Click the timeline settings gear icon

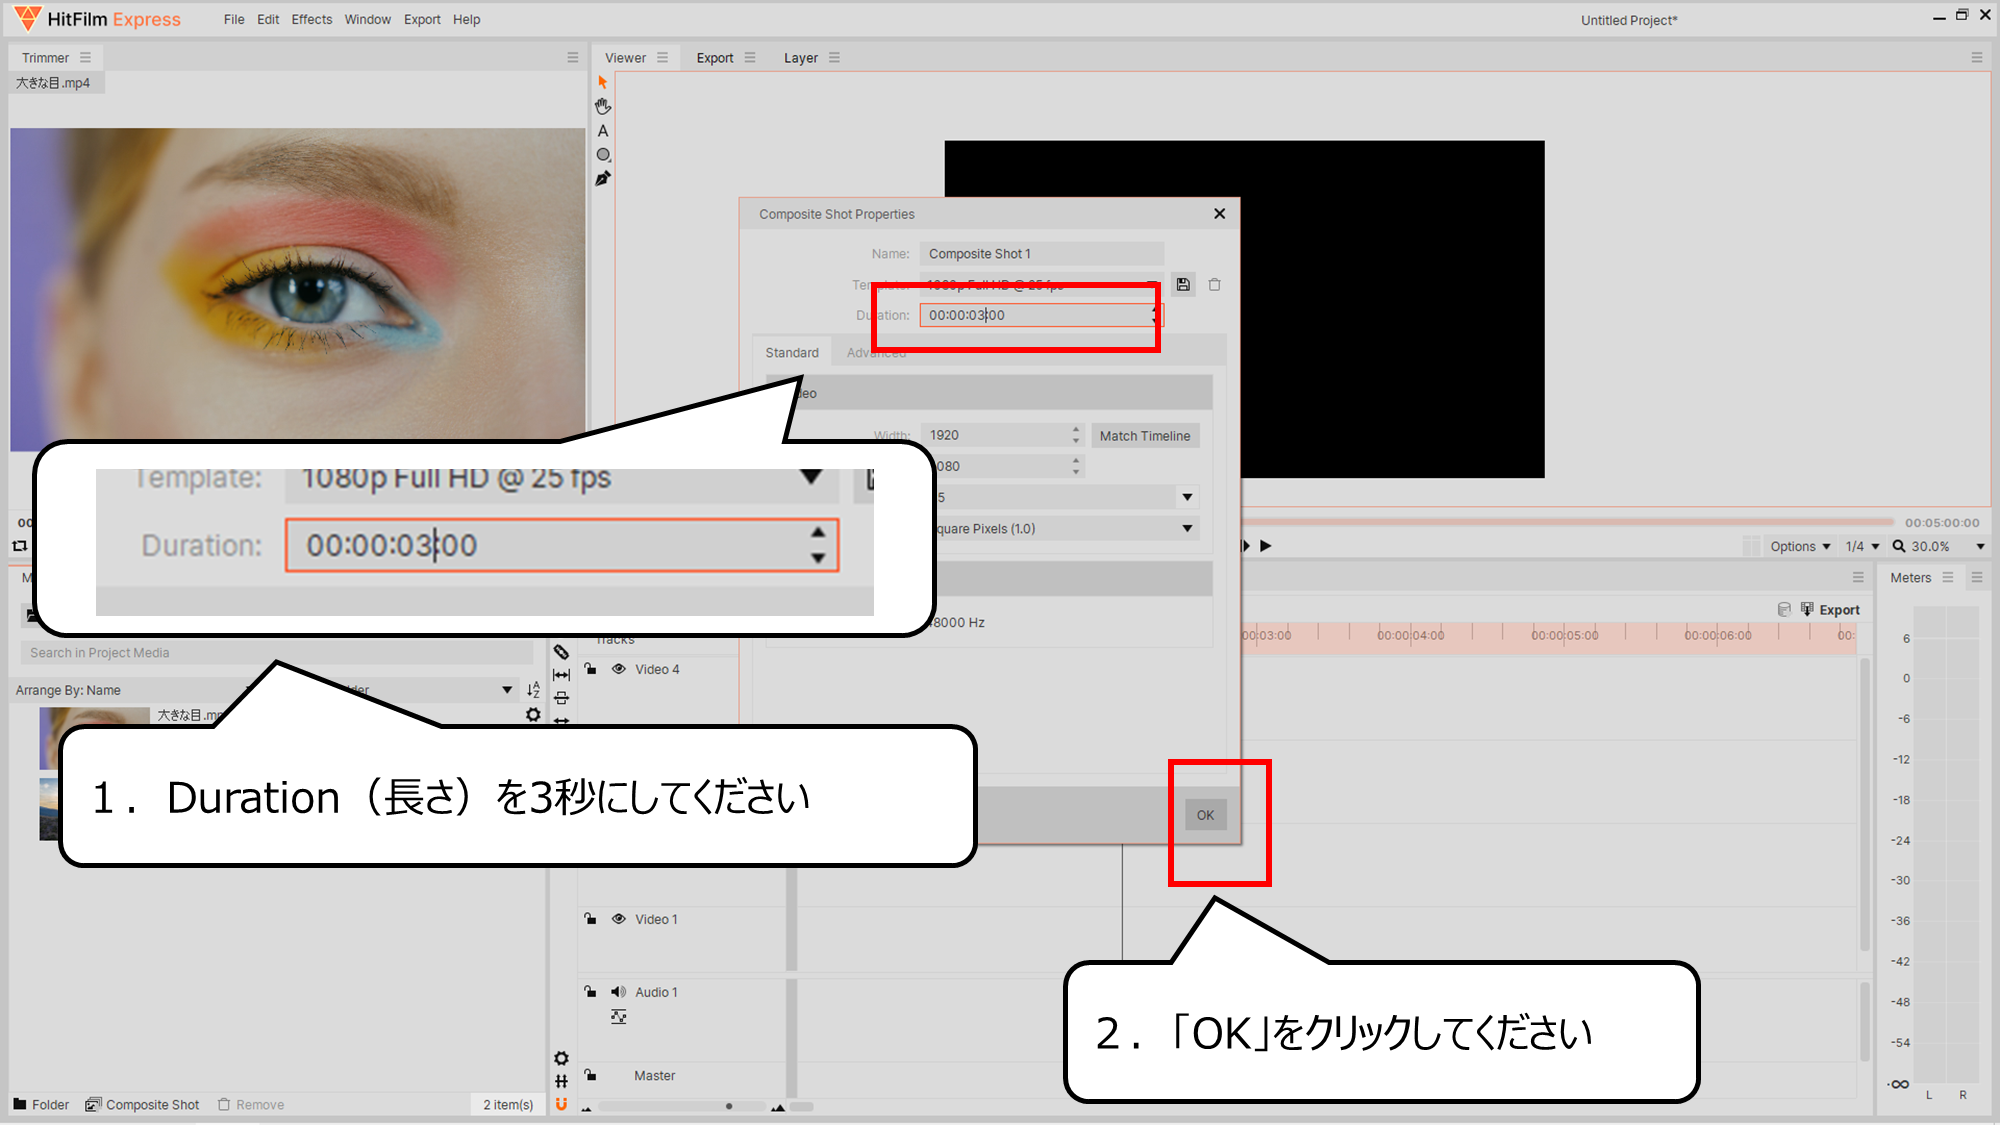pyautogui.click(x=561, y=1058)
